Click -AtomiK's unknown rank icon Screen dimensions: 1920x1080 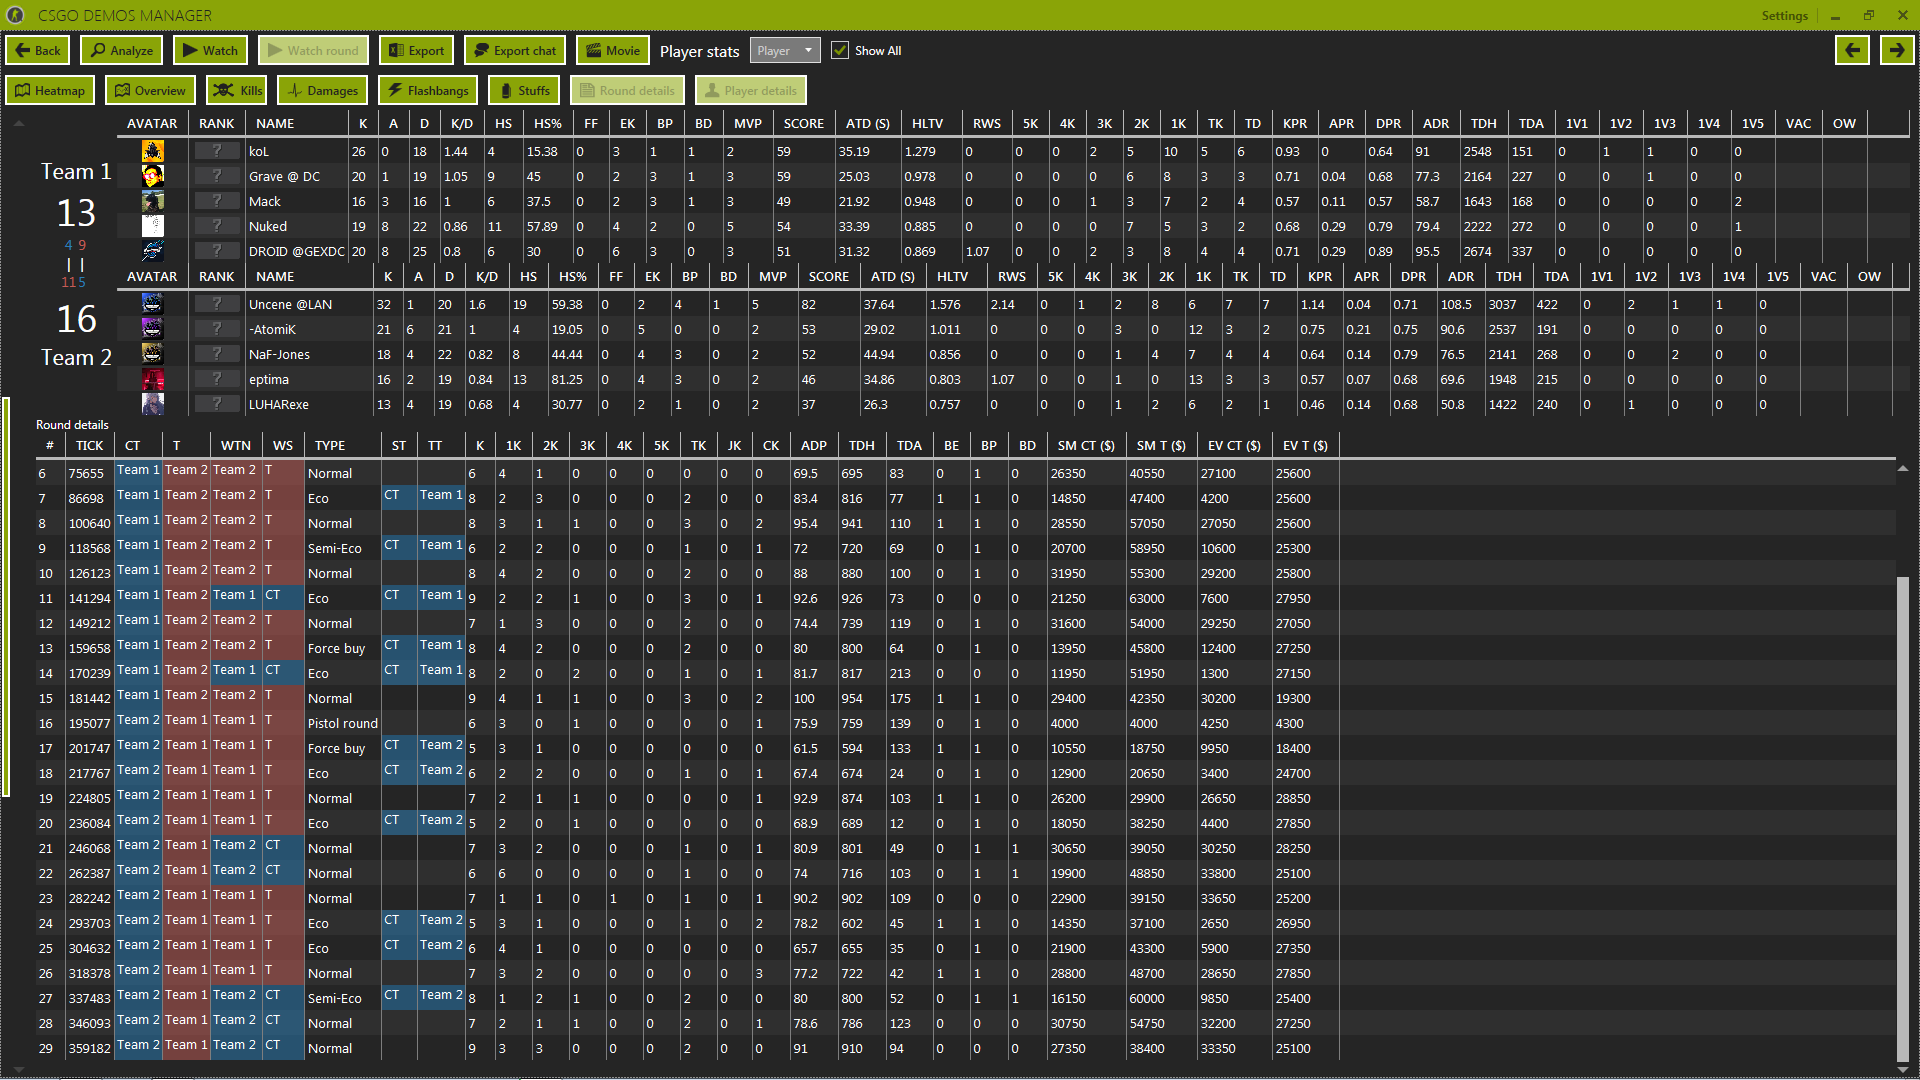pos(216,329)
